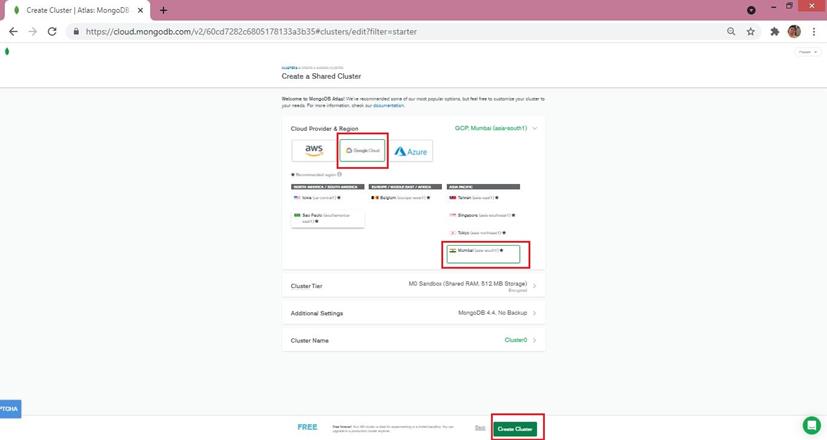The width and height of the screenshot is (827, 440).
Task: Open the top-right account dropdown
Action: click(x=808, y=52)
